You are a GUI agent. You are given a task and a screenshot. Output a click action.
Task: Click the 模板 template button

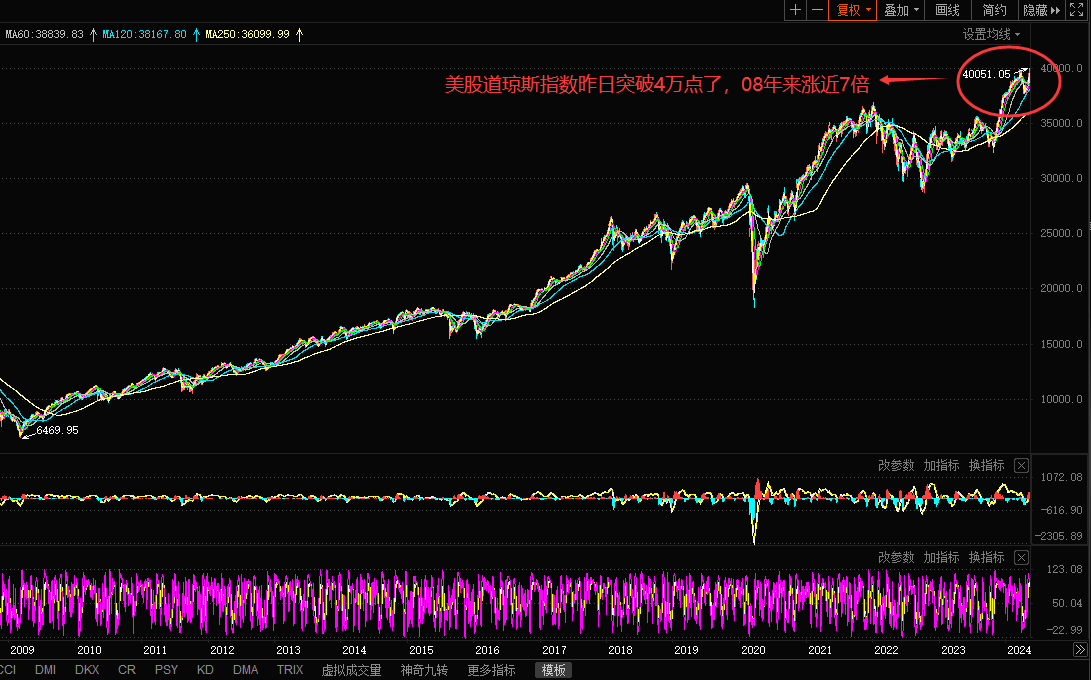(554, 670)
